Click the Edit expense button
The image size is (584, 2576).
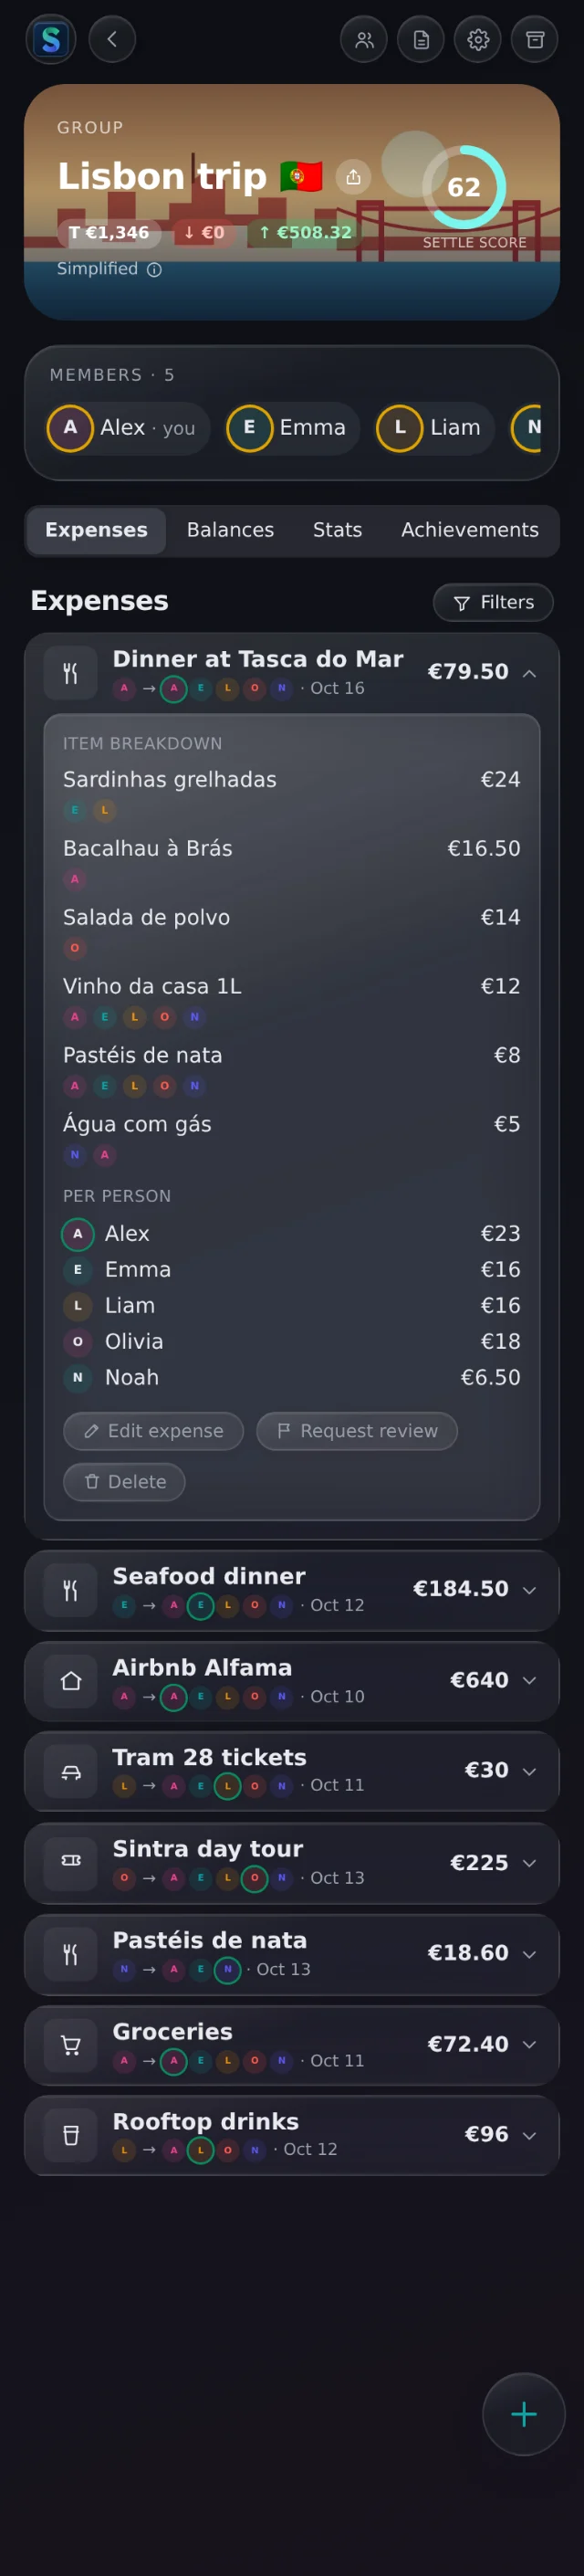[154, 1431]
